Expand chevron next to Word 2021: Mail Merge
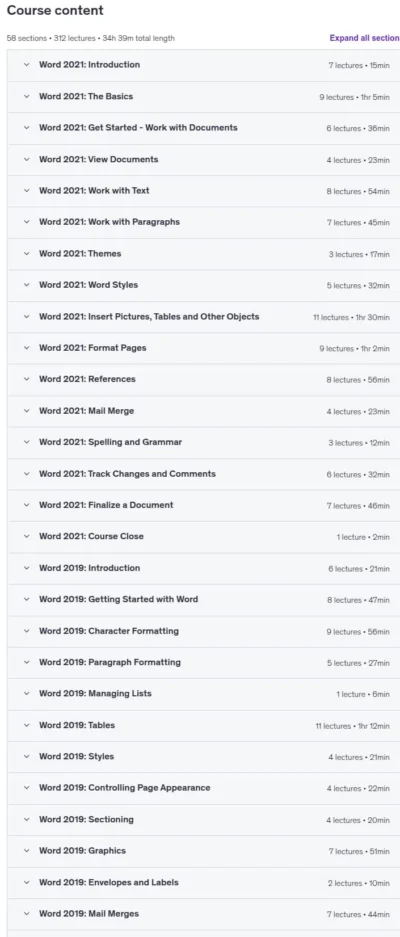The width and height of the screenshot is (400, 937). (26, 411)
